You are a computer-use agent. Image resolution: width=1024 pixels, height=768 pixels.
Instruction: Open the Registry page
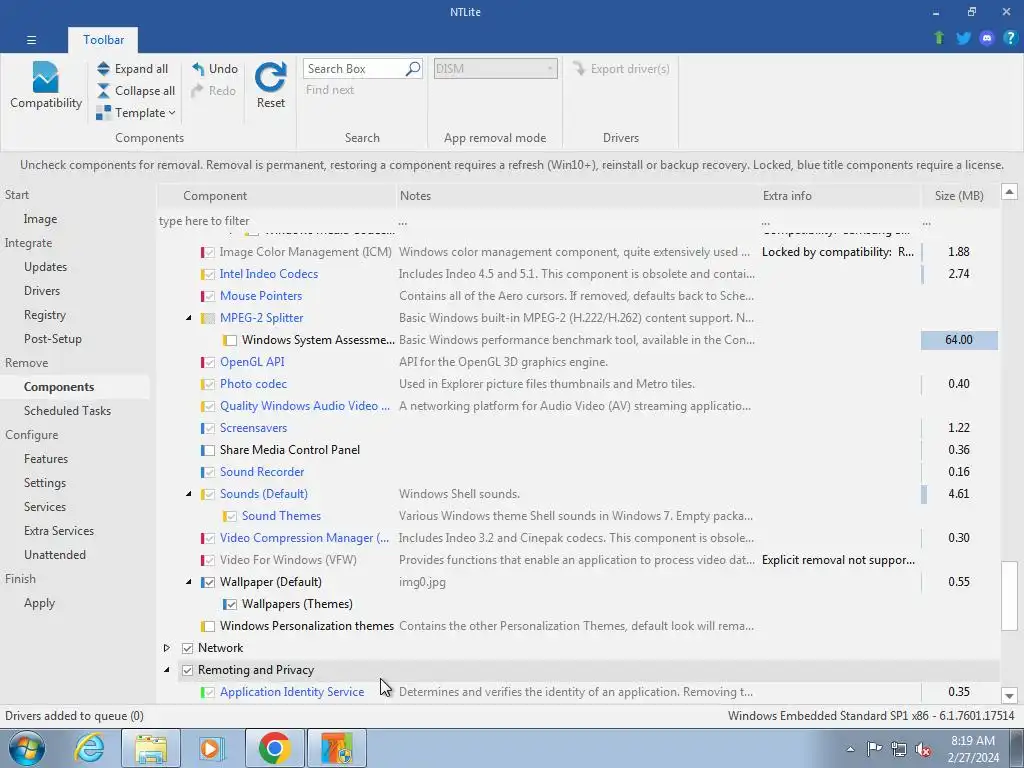coord(45,315)
